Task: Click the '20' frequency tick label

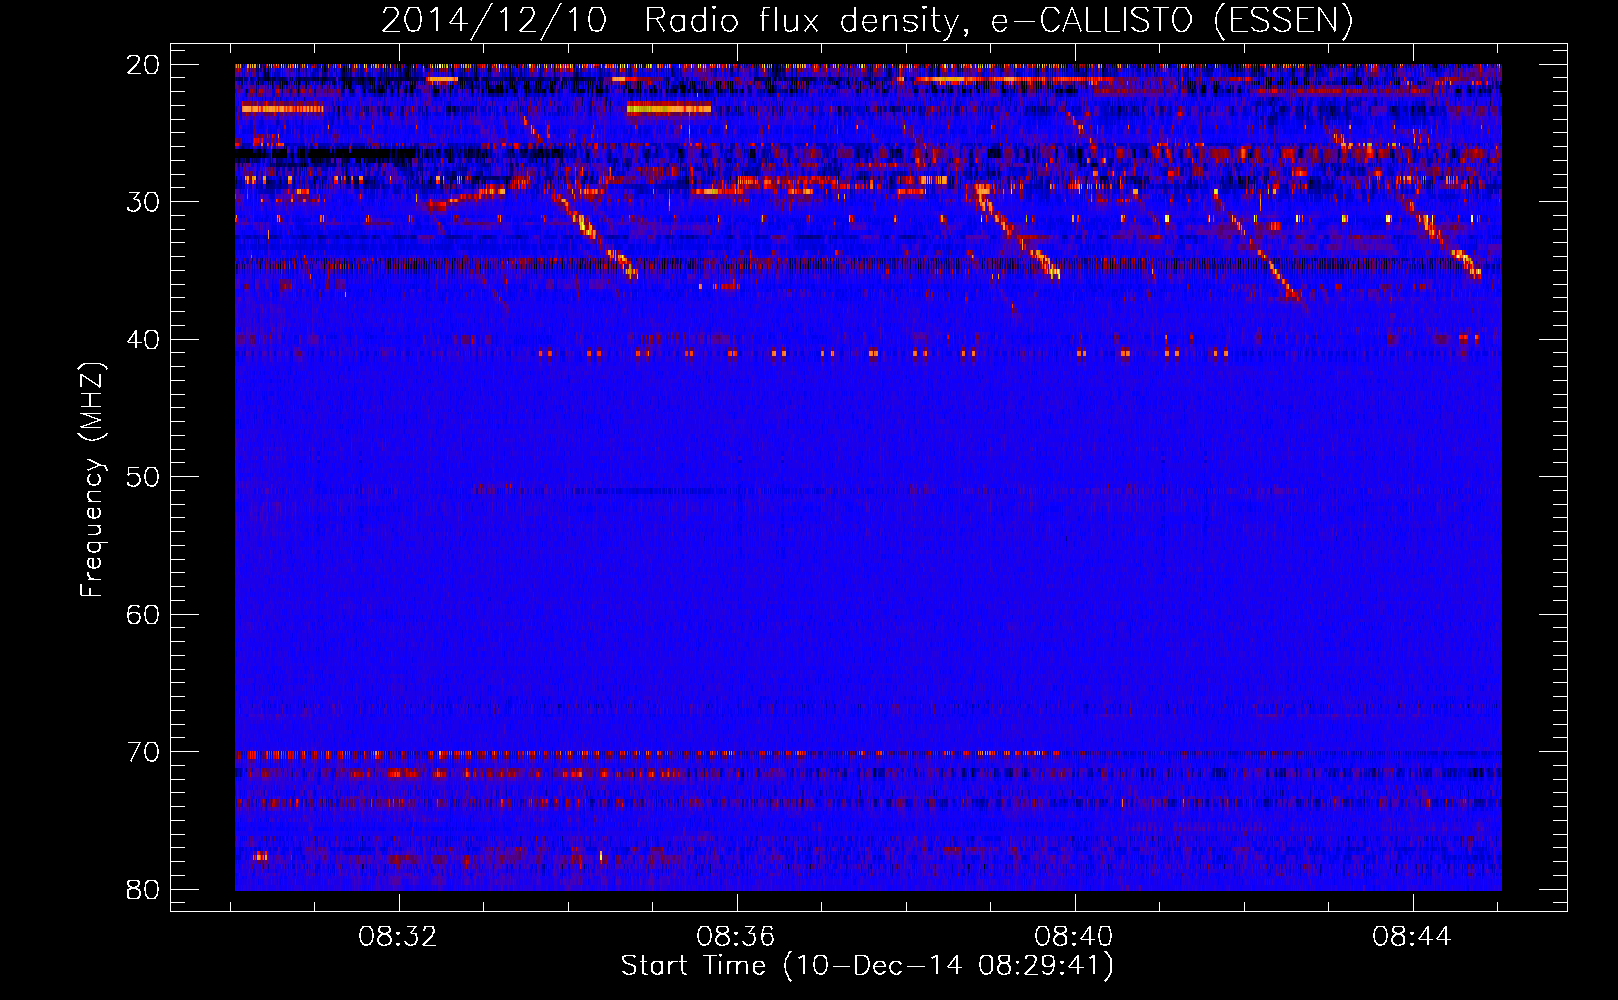Action: [143, 65]
